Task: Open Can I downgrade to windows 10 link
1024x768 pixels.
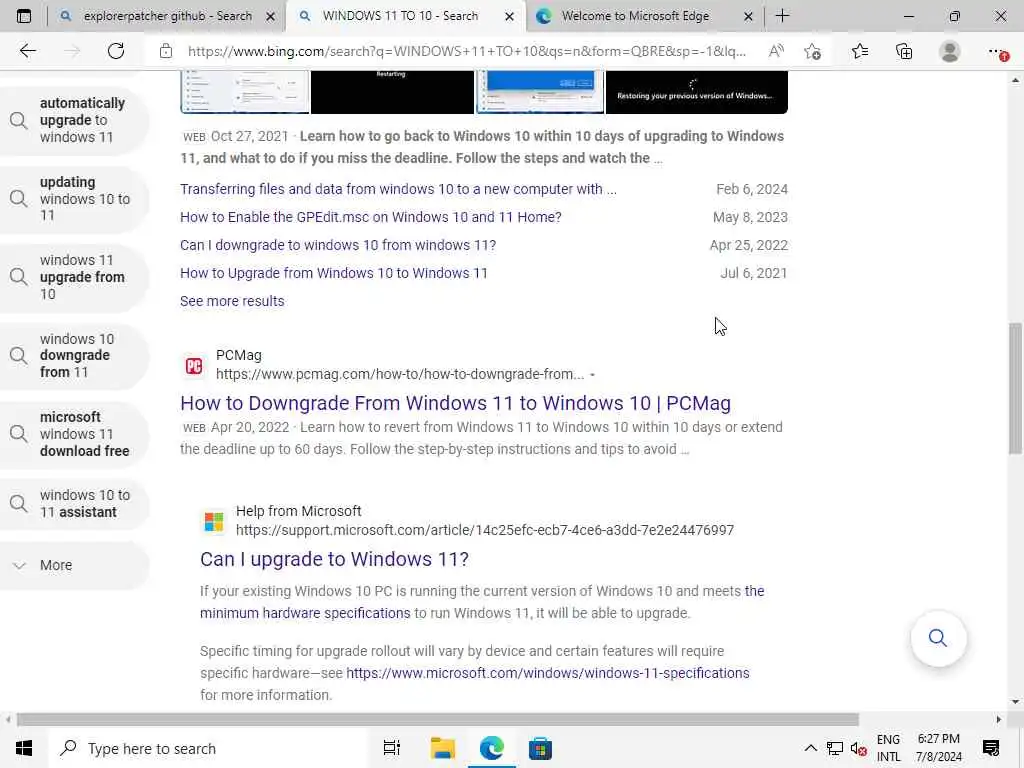Action: click(x=338, y=245)
